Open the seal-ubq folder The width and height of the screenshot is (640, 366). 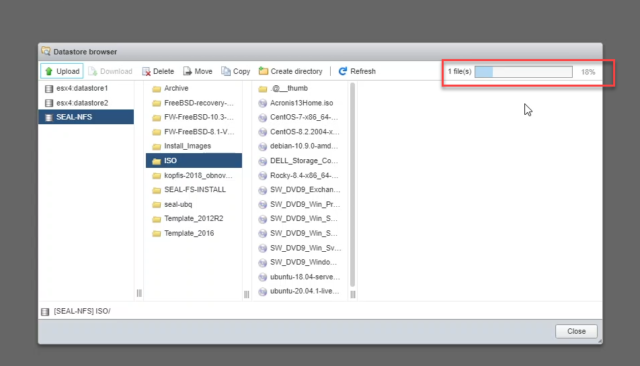click(x=194, y=204)
